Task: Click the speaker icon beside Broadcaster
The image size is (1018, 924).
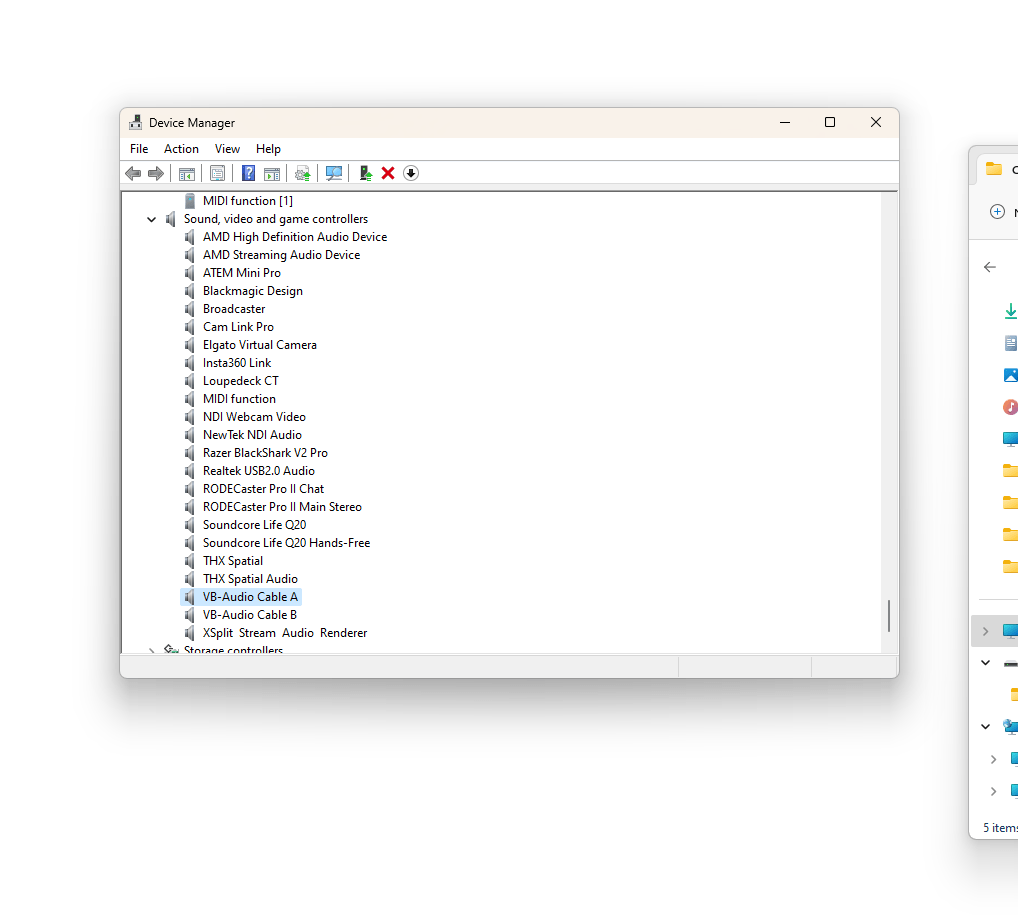Action: (x=190, y=309)
